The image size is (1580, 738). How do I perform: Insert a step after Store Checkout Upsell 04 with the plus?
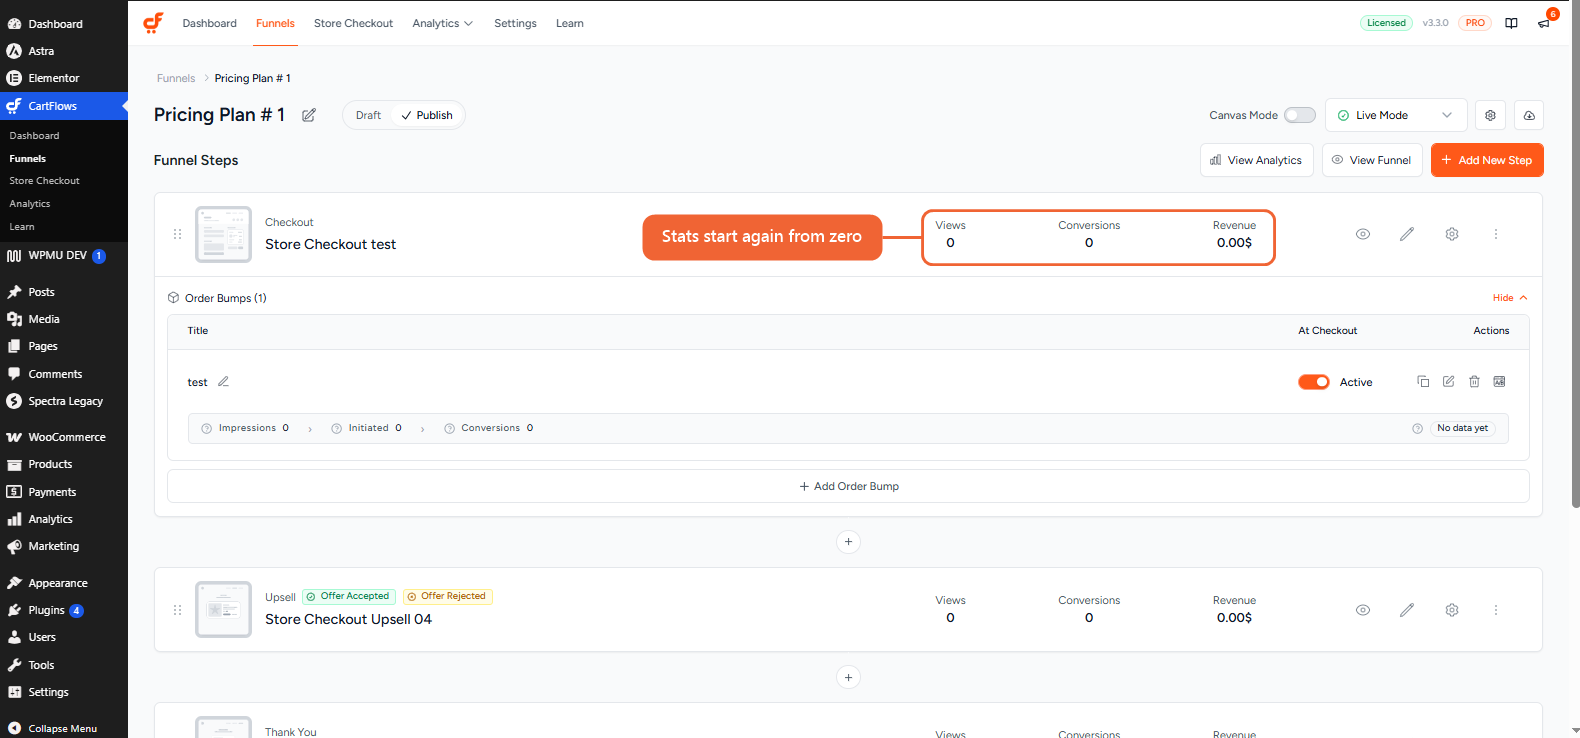click(848, 677)
